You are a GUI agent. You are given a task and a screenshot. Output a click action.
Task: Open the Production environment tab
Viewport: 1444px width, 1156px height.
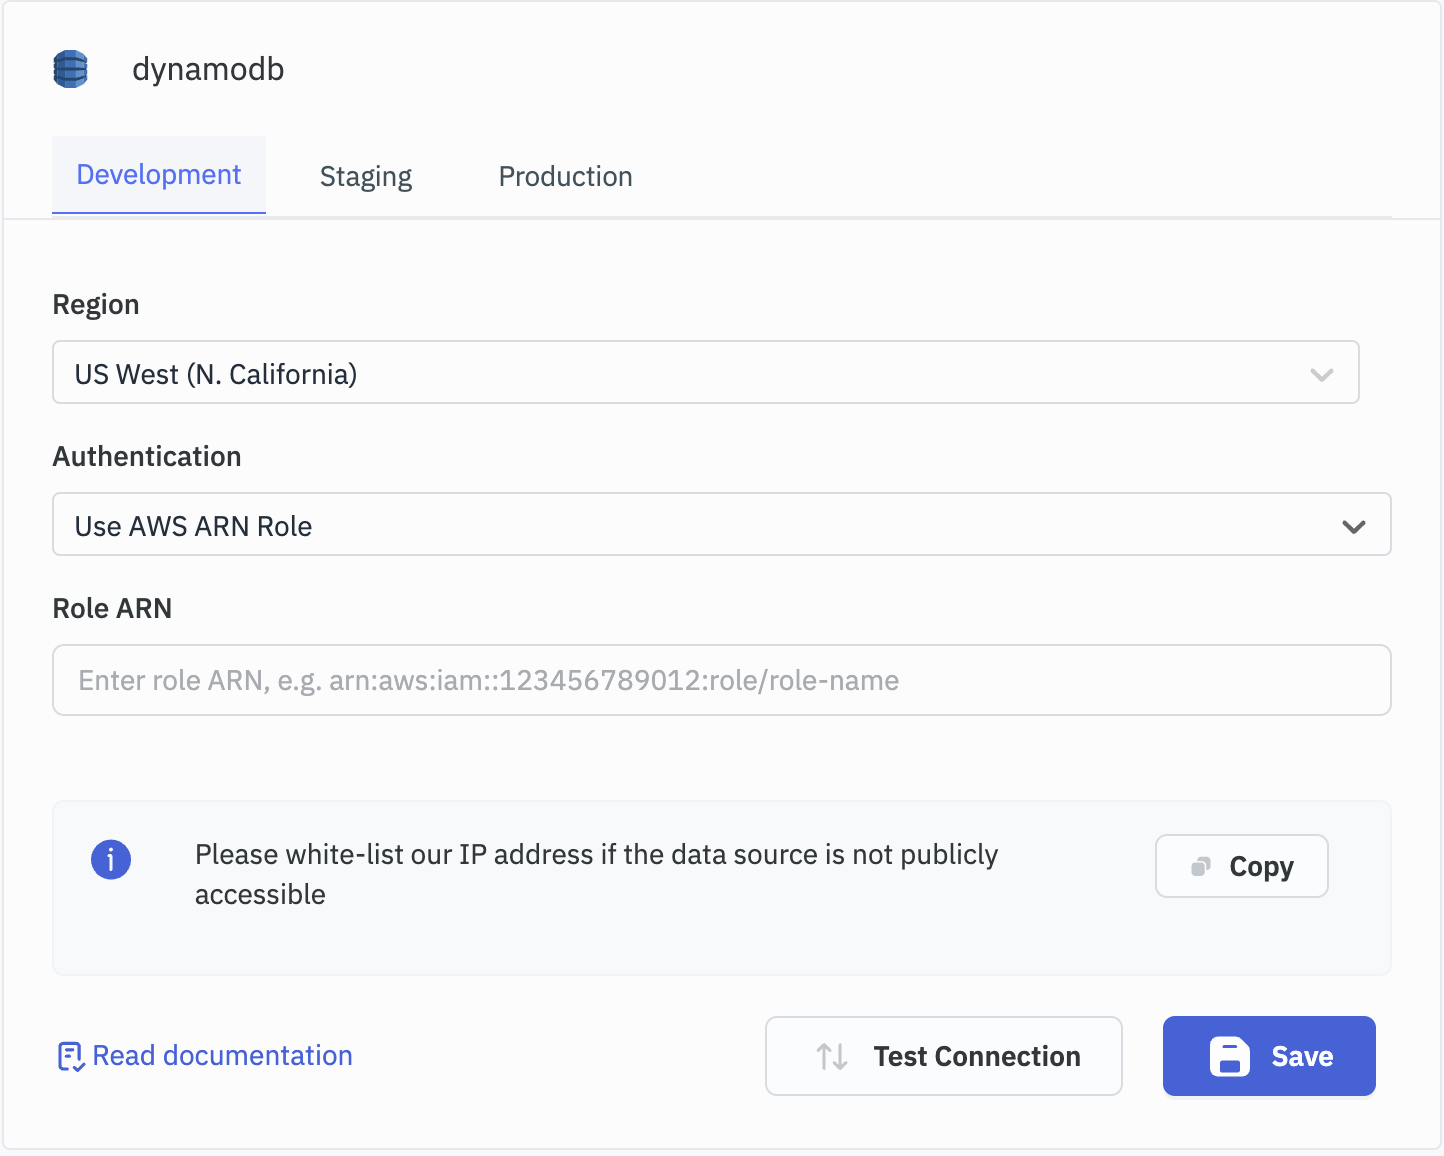565,177
